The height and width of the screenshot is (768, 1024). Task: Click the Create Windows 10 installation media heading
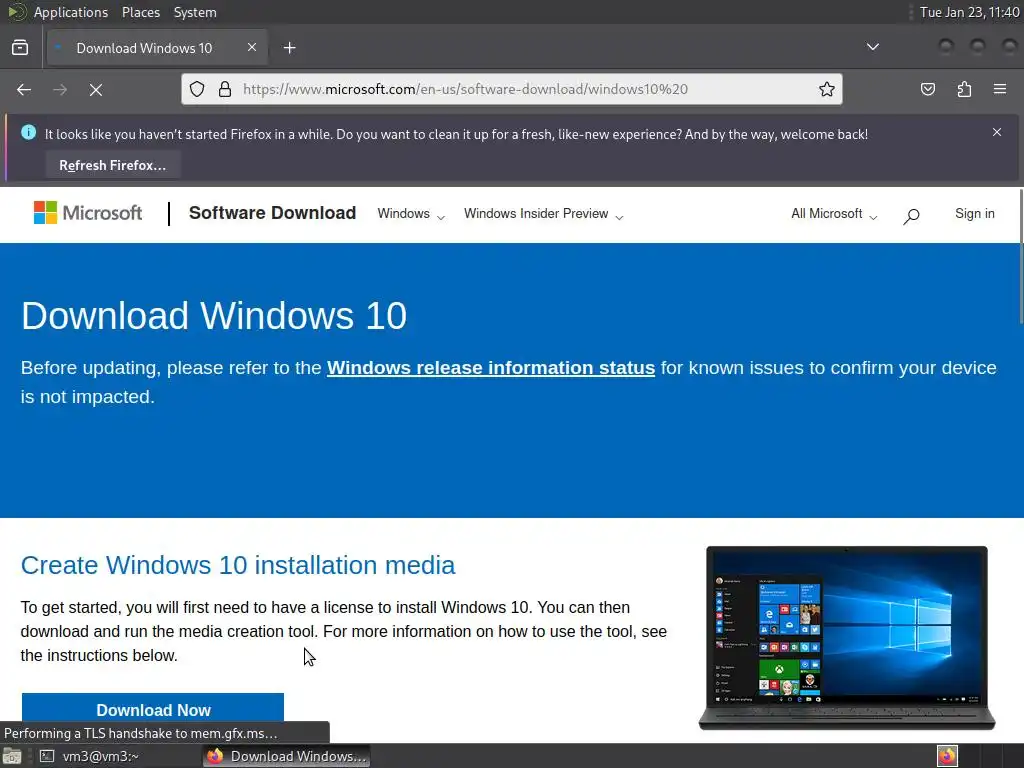(238, 565)
